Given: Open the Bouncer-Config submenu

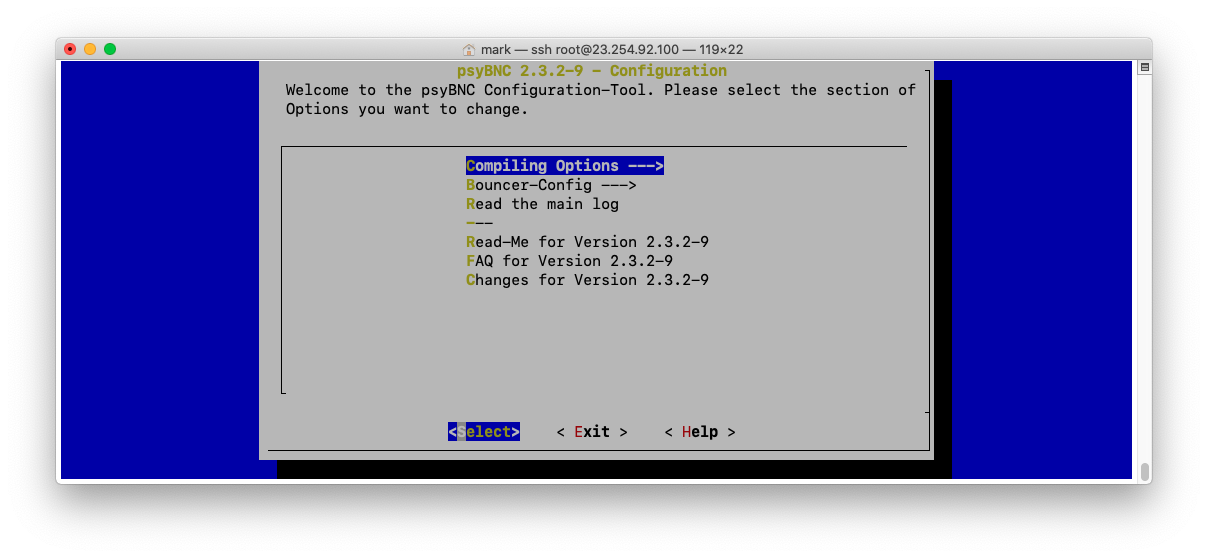Looking at the screenshot, I should [551, 185].
